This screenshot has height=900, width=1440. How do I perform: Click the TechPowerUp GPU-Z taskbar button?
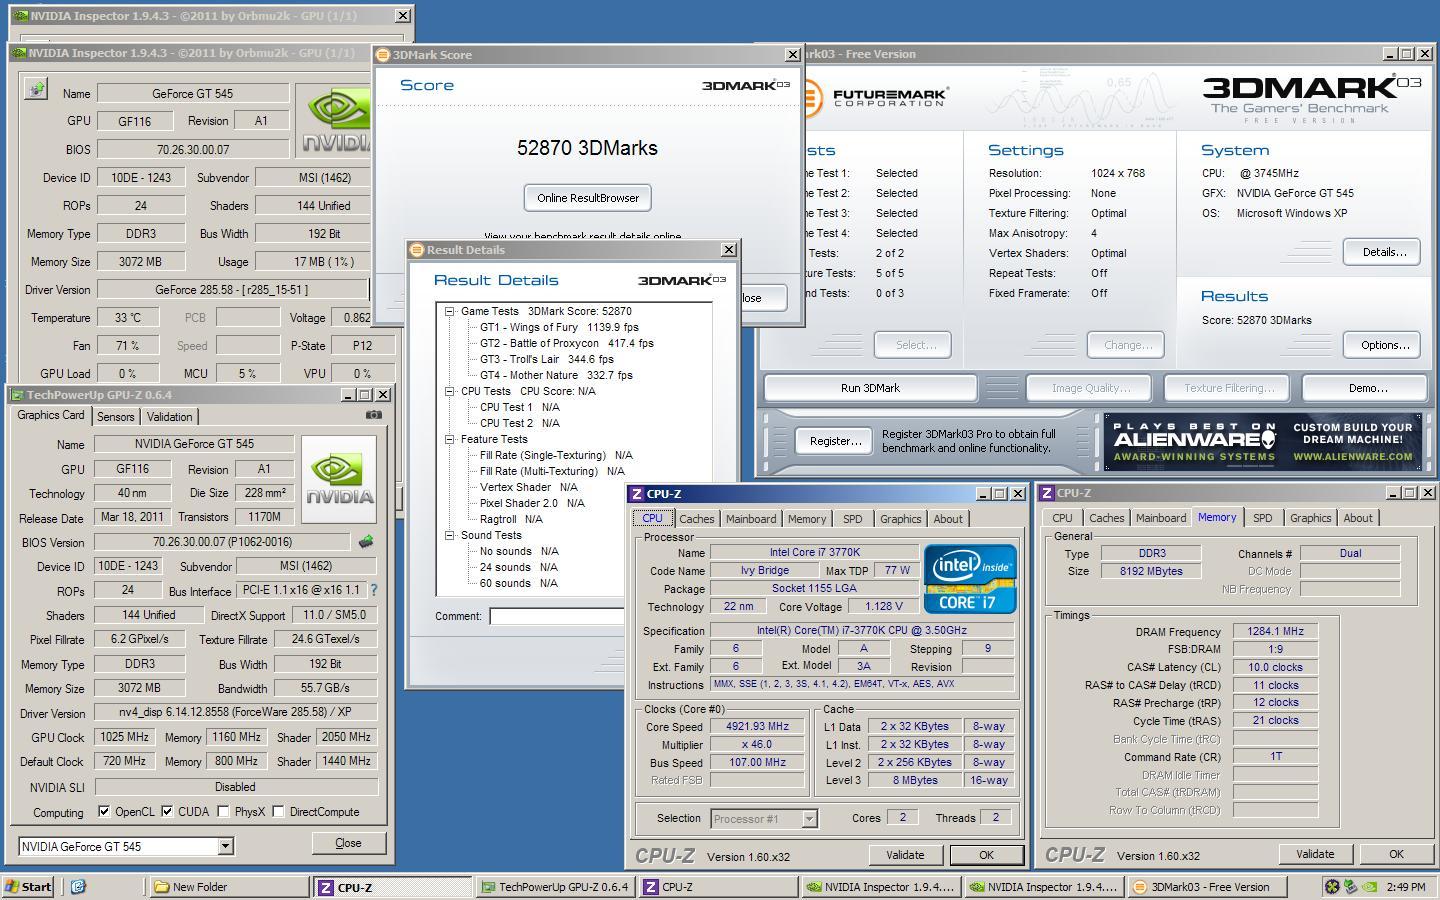click(554, 886)
